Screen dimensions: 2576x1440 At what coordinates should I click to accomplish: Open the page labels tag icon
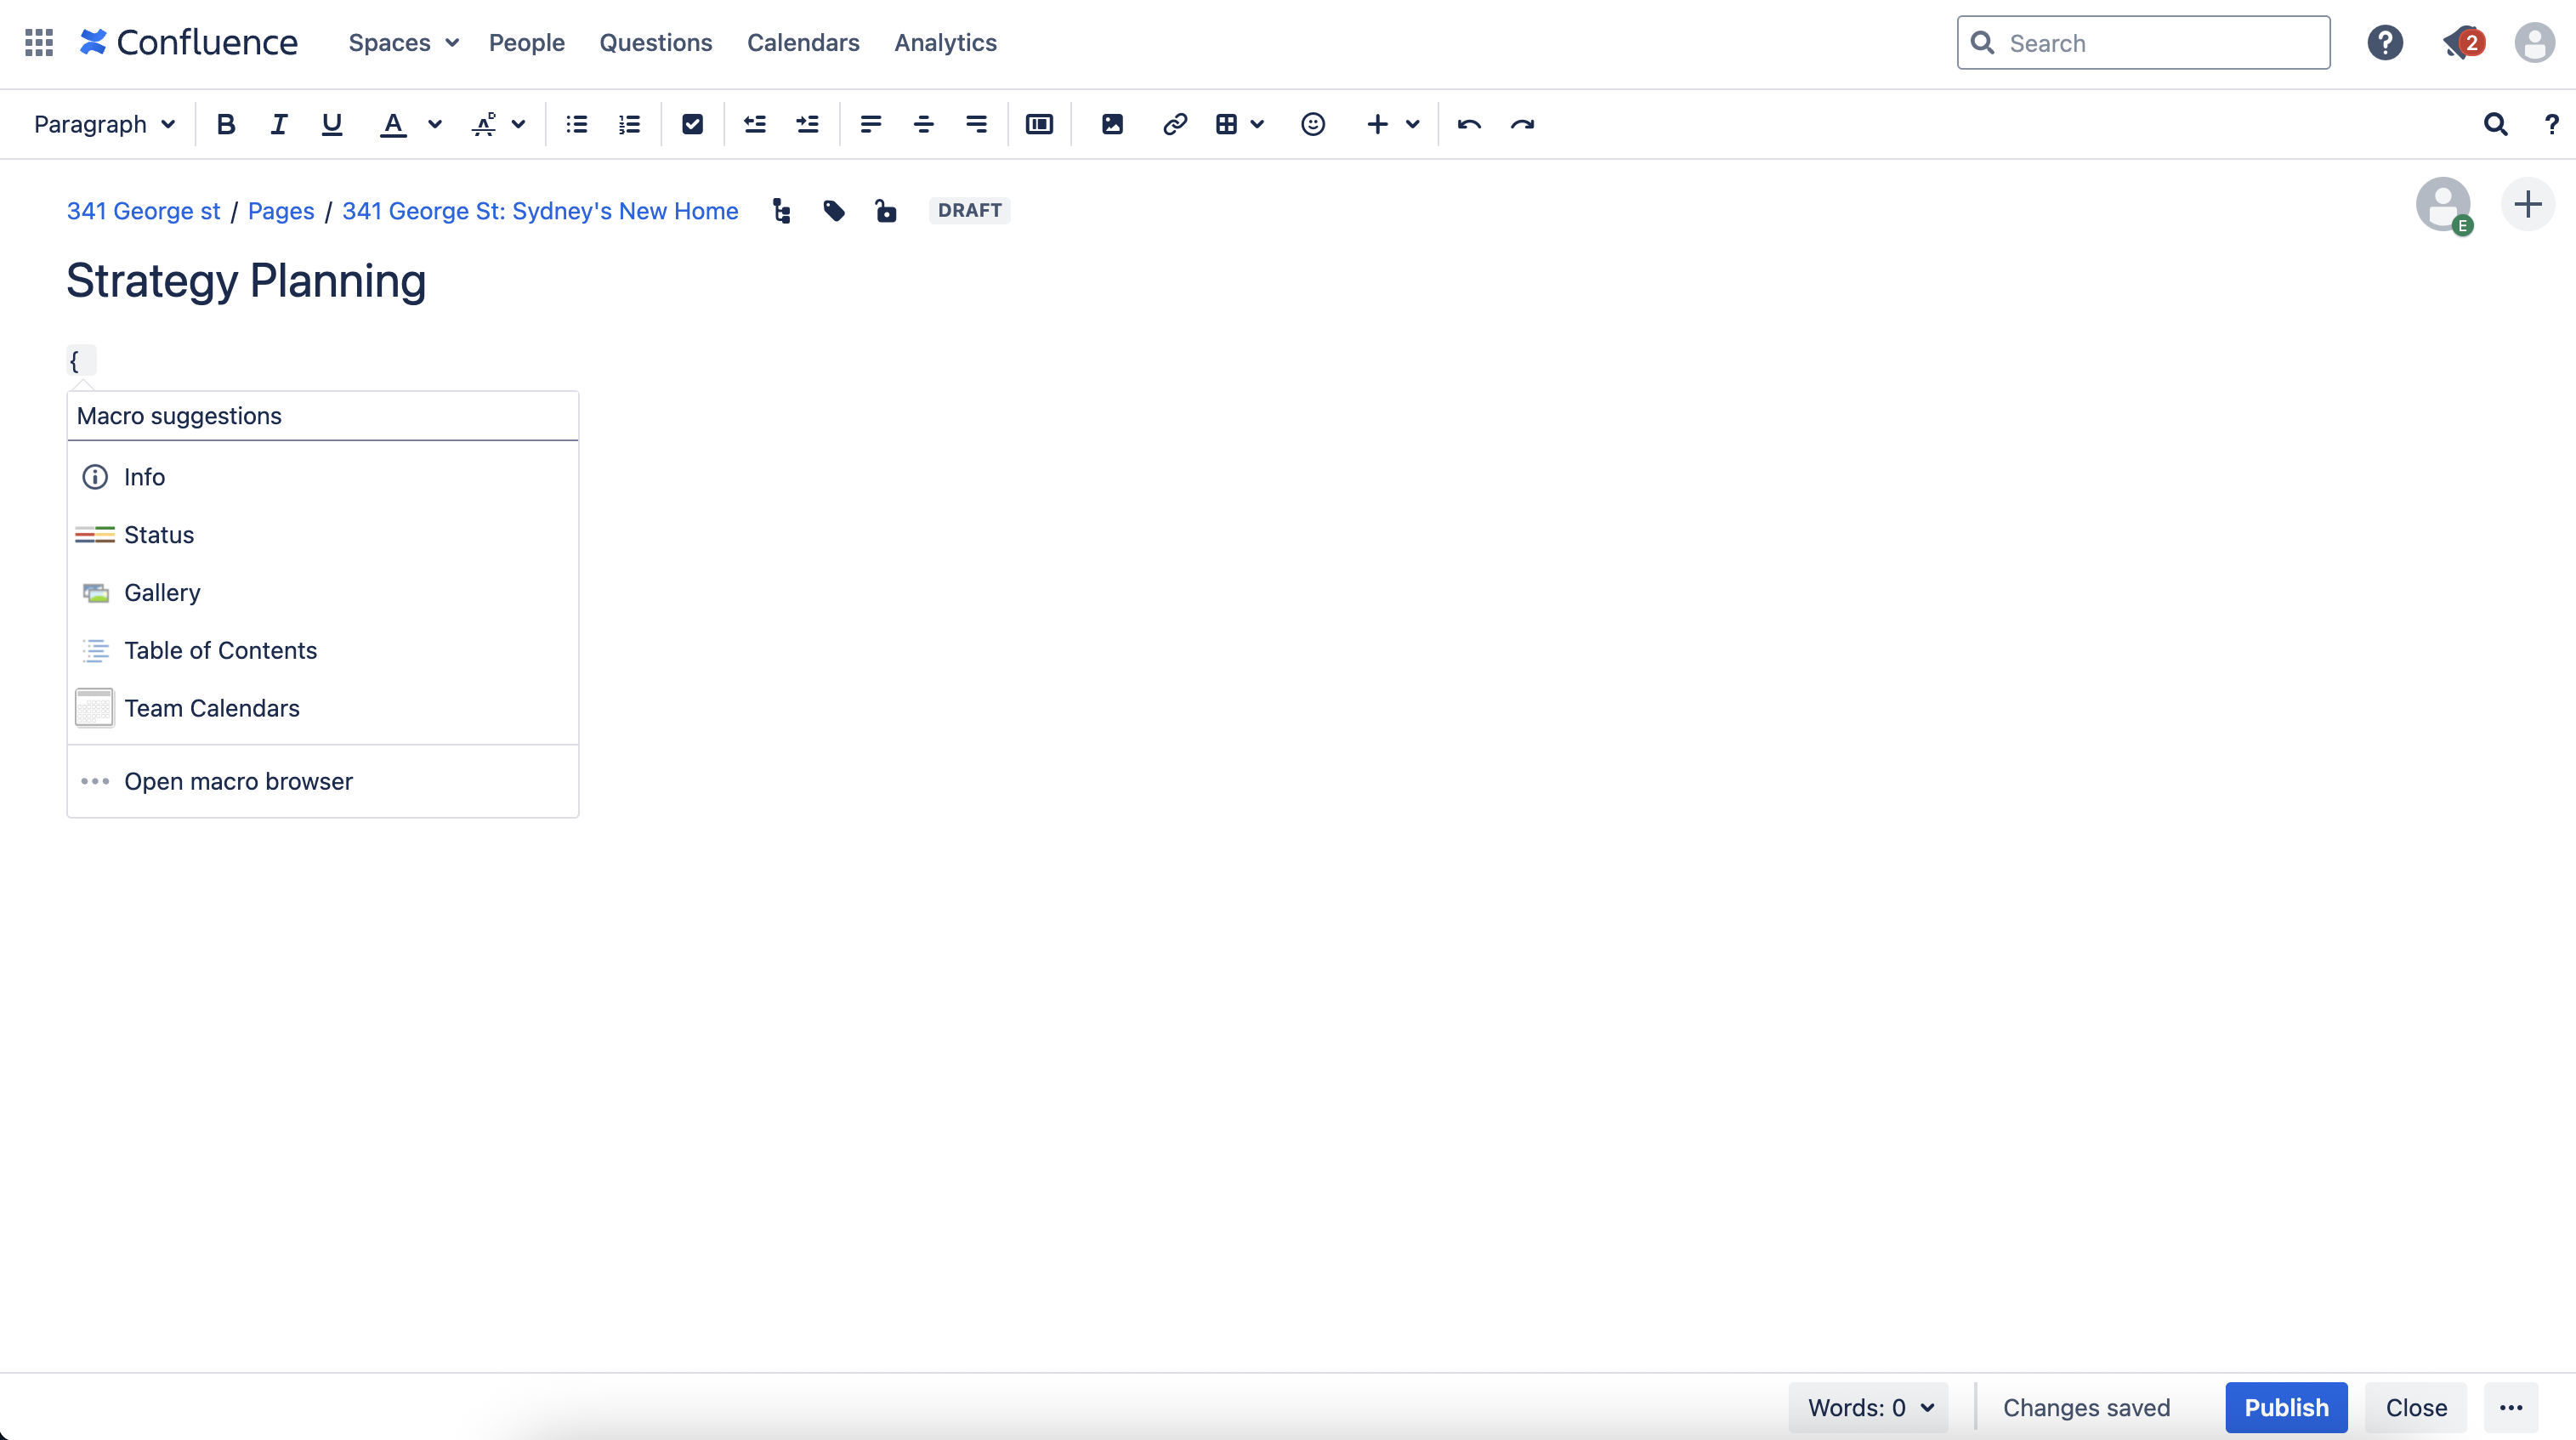834,211
